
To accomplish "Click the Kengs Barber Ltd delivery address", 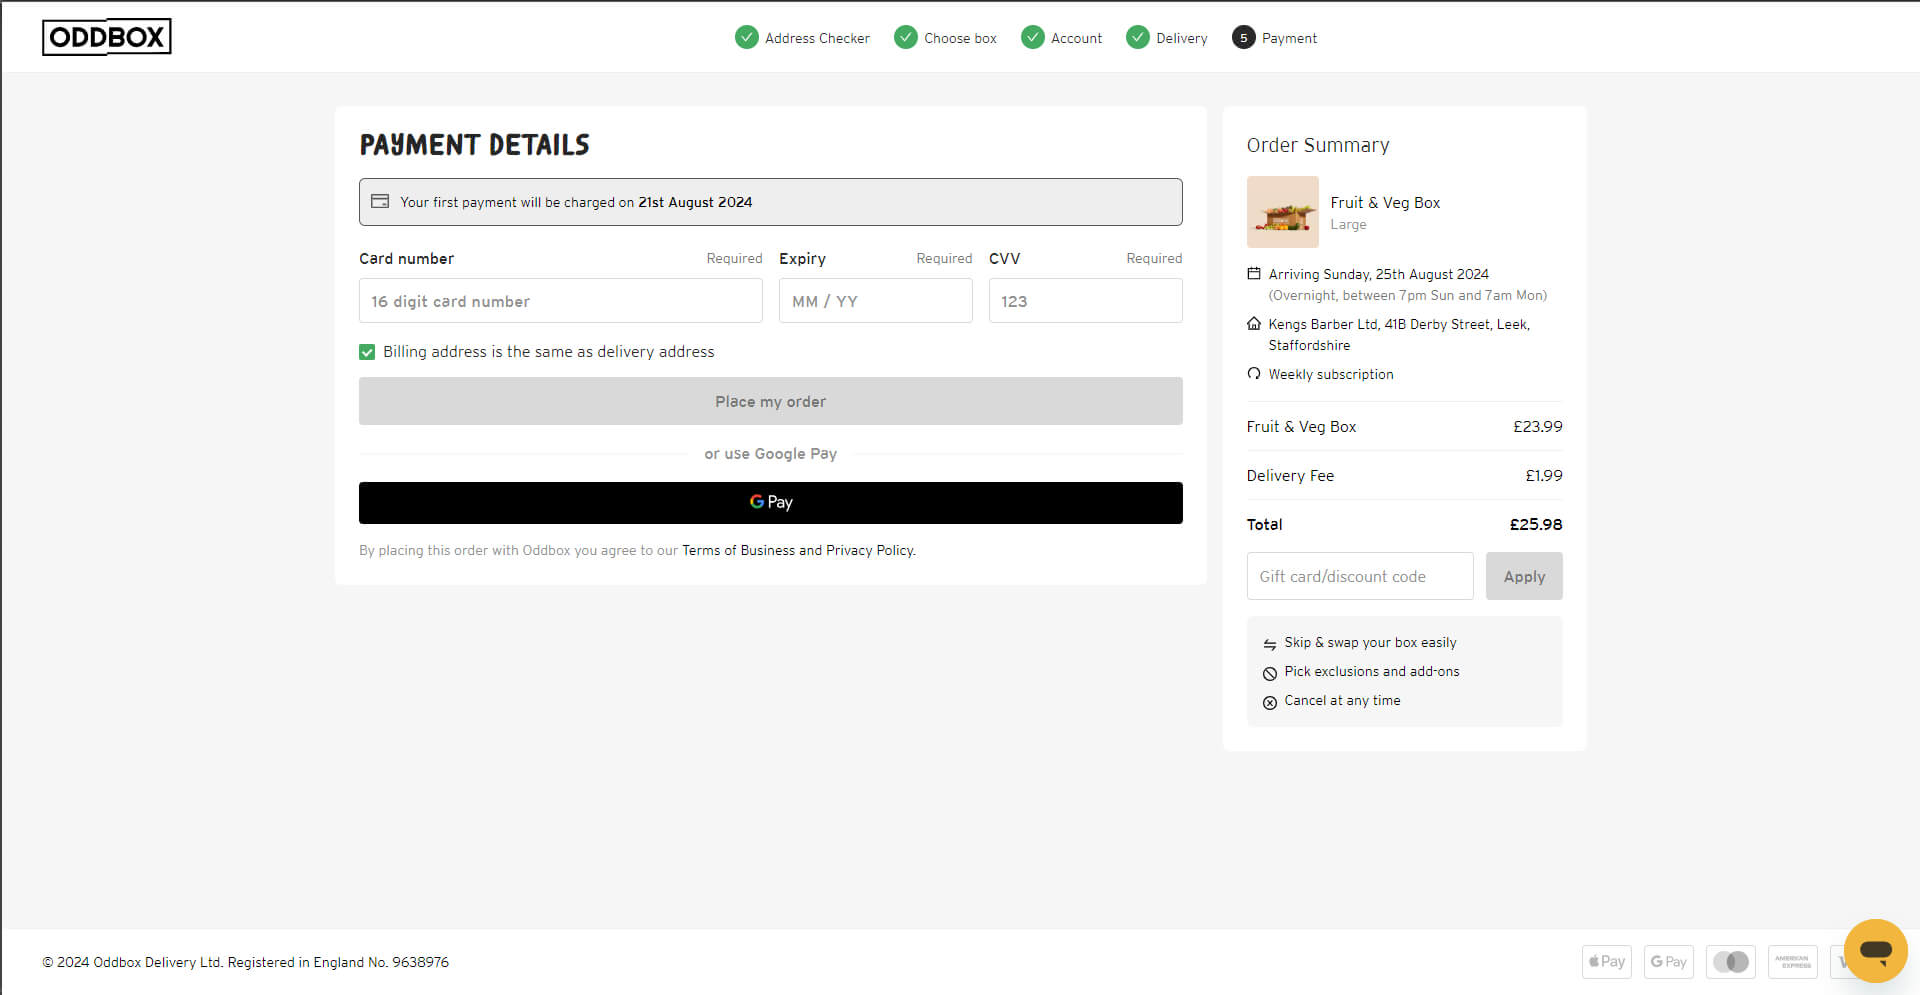I will (1399, 334).
